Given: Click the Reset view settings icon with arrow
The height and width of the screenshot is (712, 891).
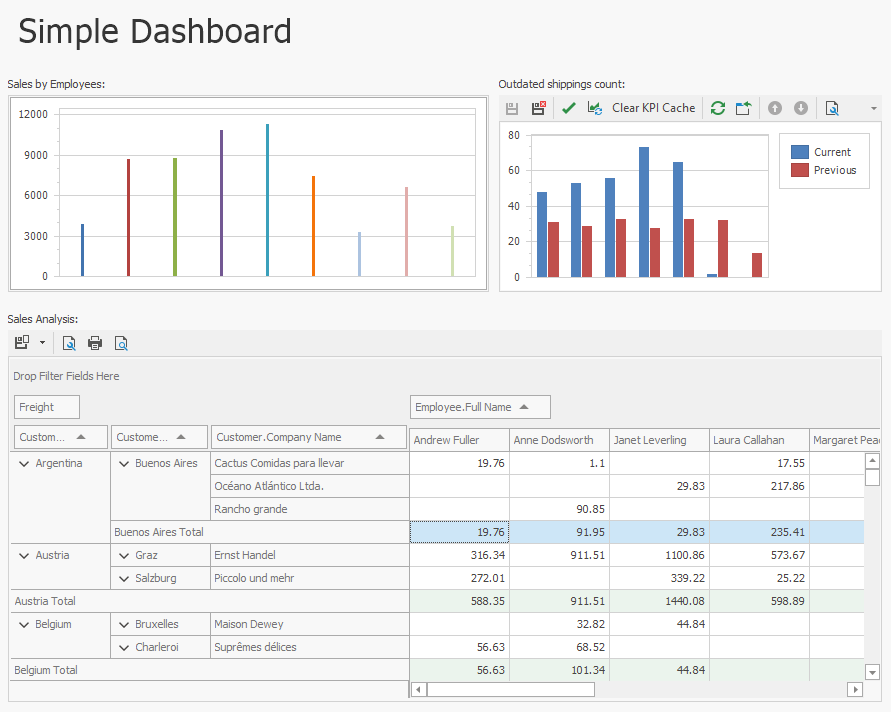Looking at the screenshot, I should pyautogui.click(x=743, y=108).
